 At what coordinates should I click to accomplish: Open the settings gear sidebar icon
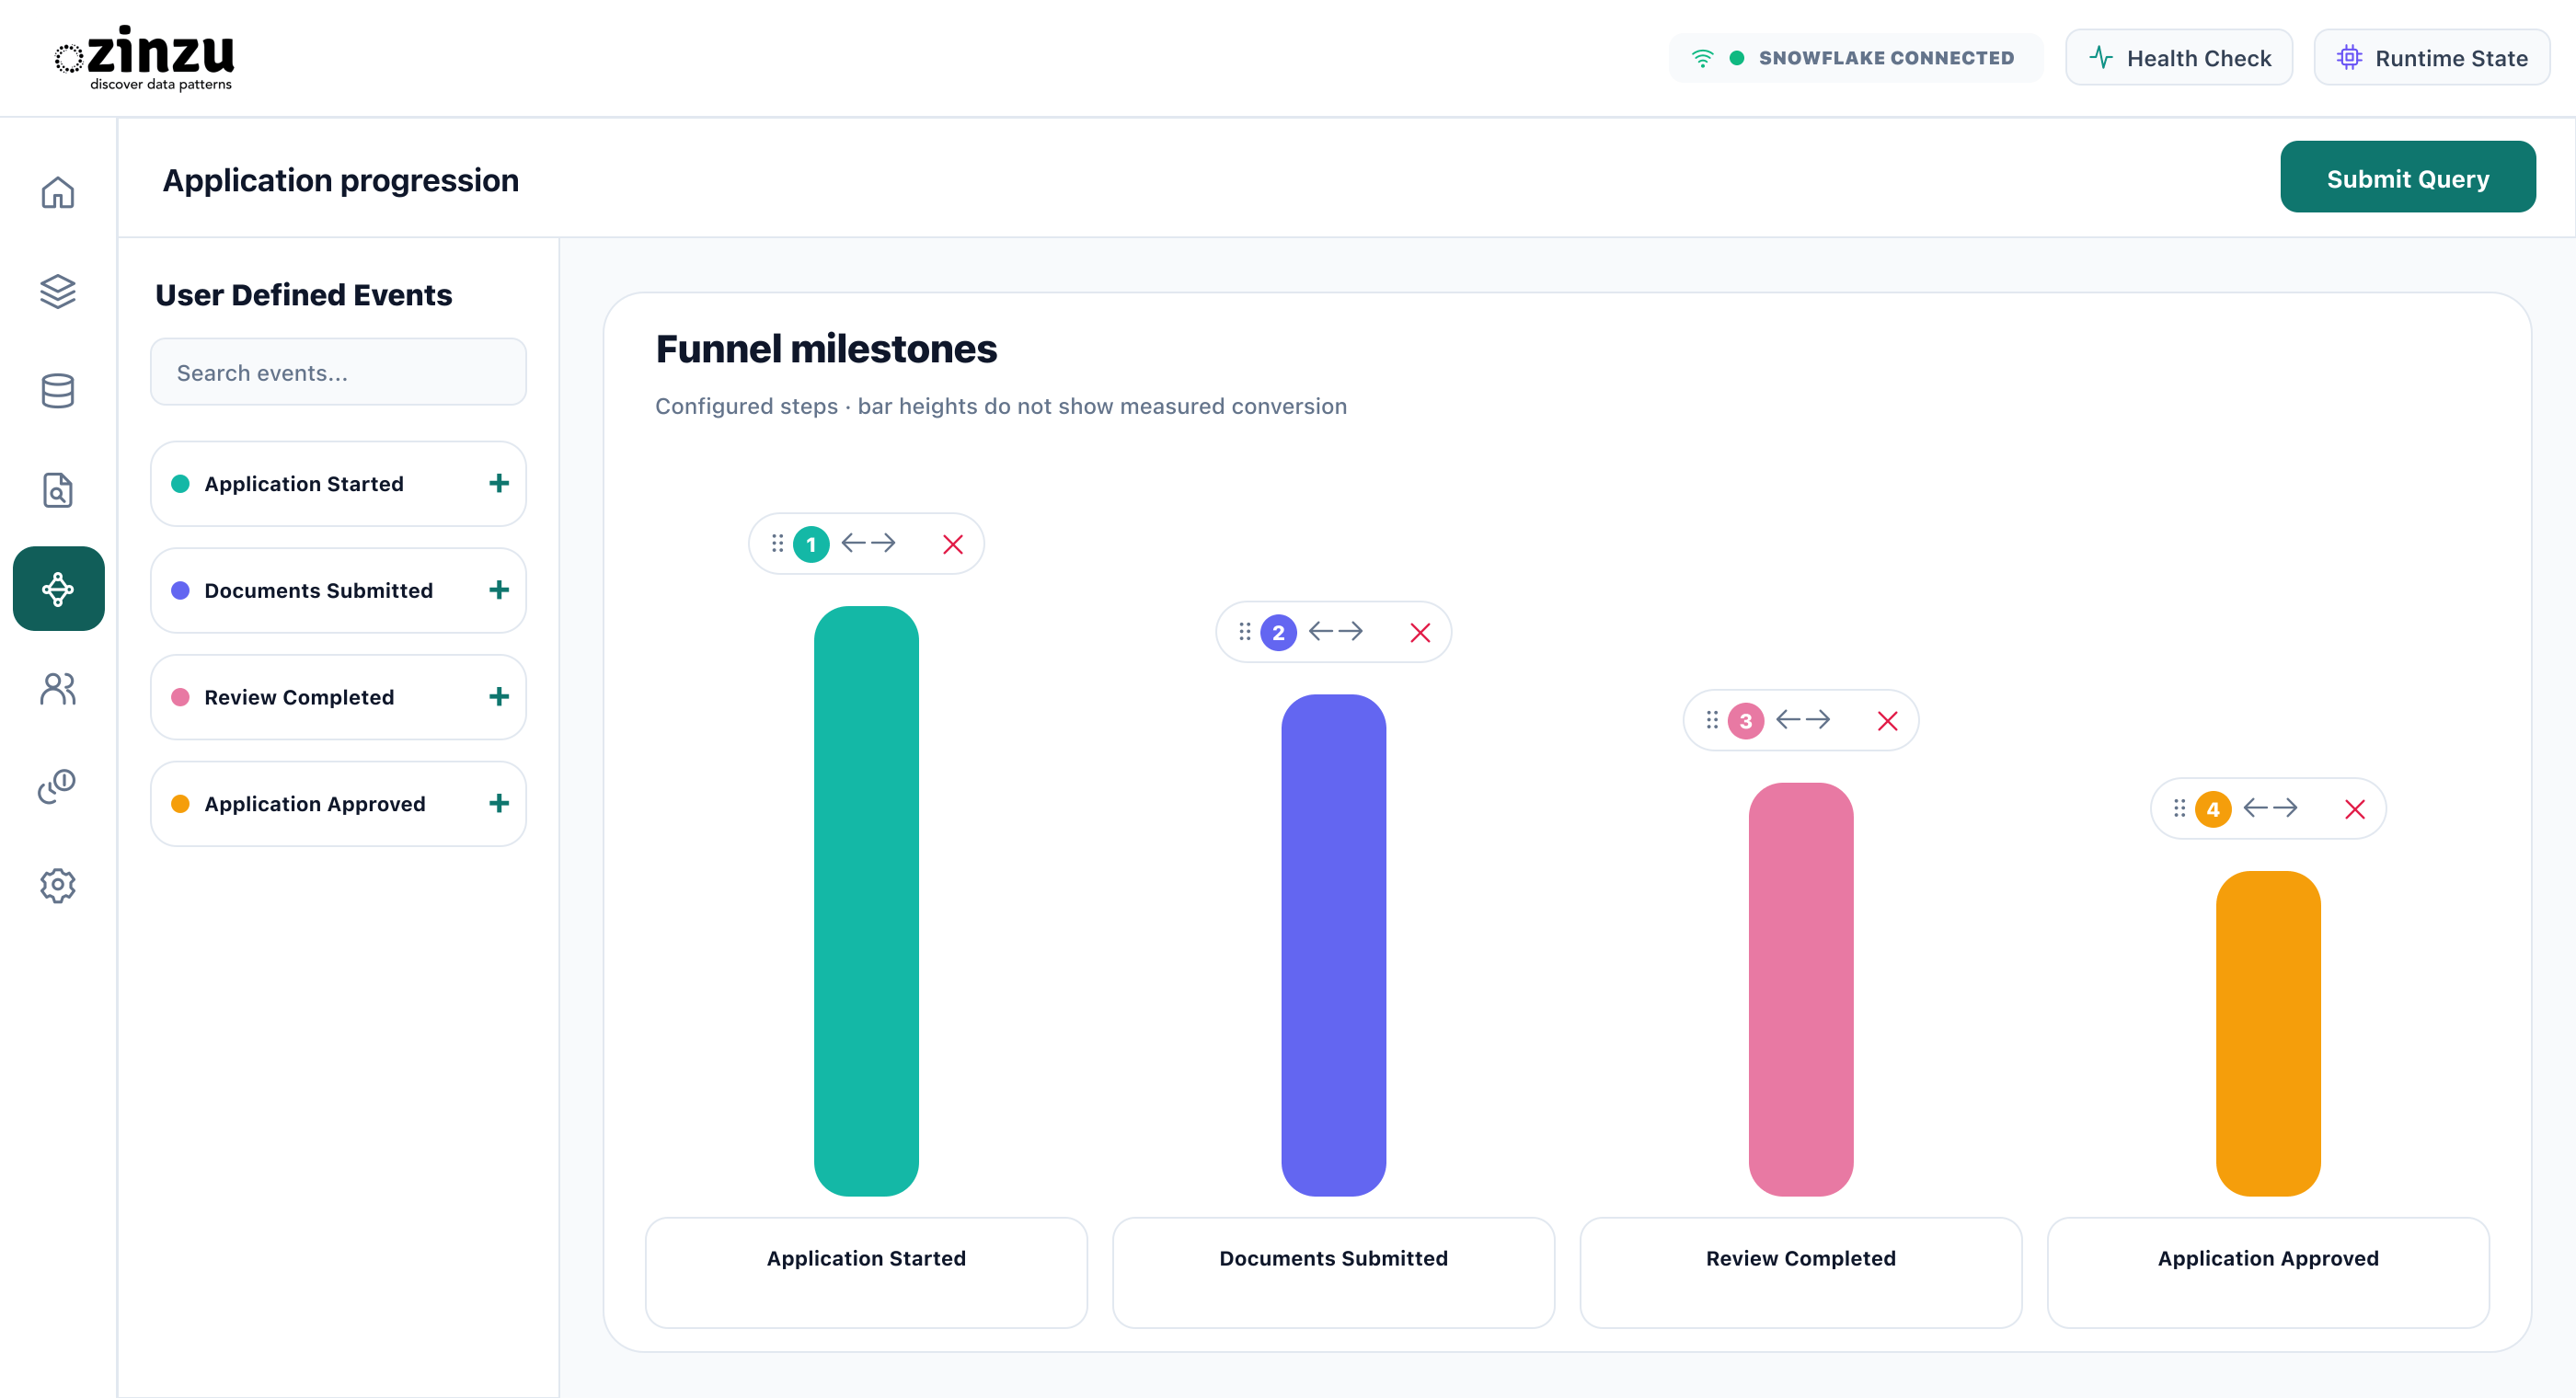pos(58,886)
